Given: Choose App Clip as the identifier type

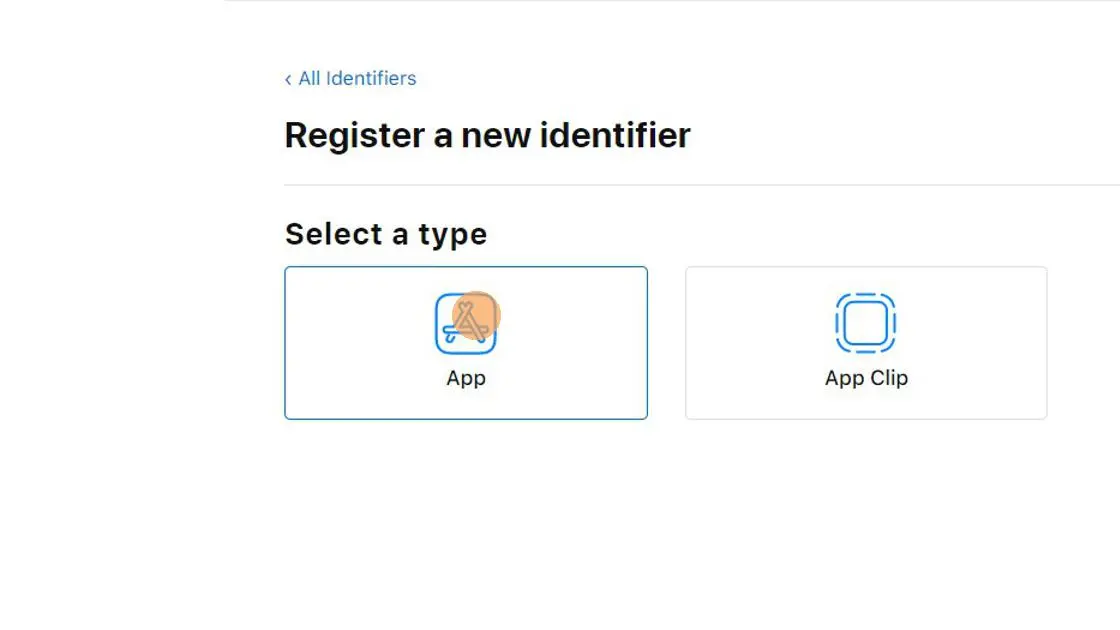Looking at the screenshot, I should [x=866, y=342].
